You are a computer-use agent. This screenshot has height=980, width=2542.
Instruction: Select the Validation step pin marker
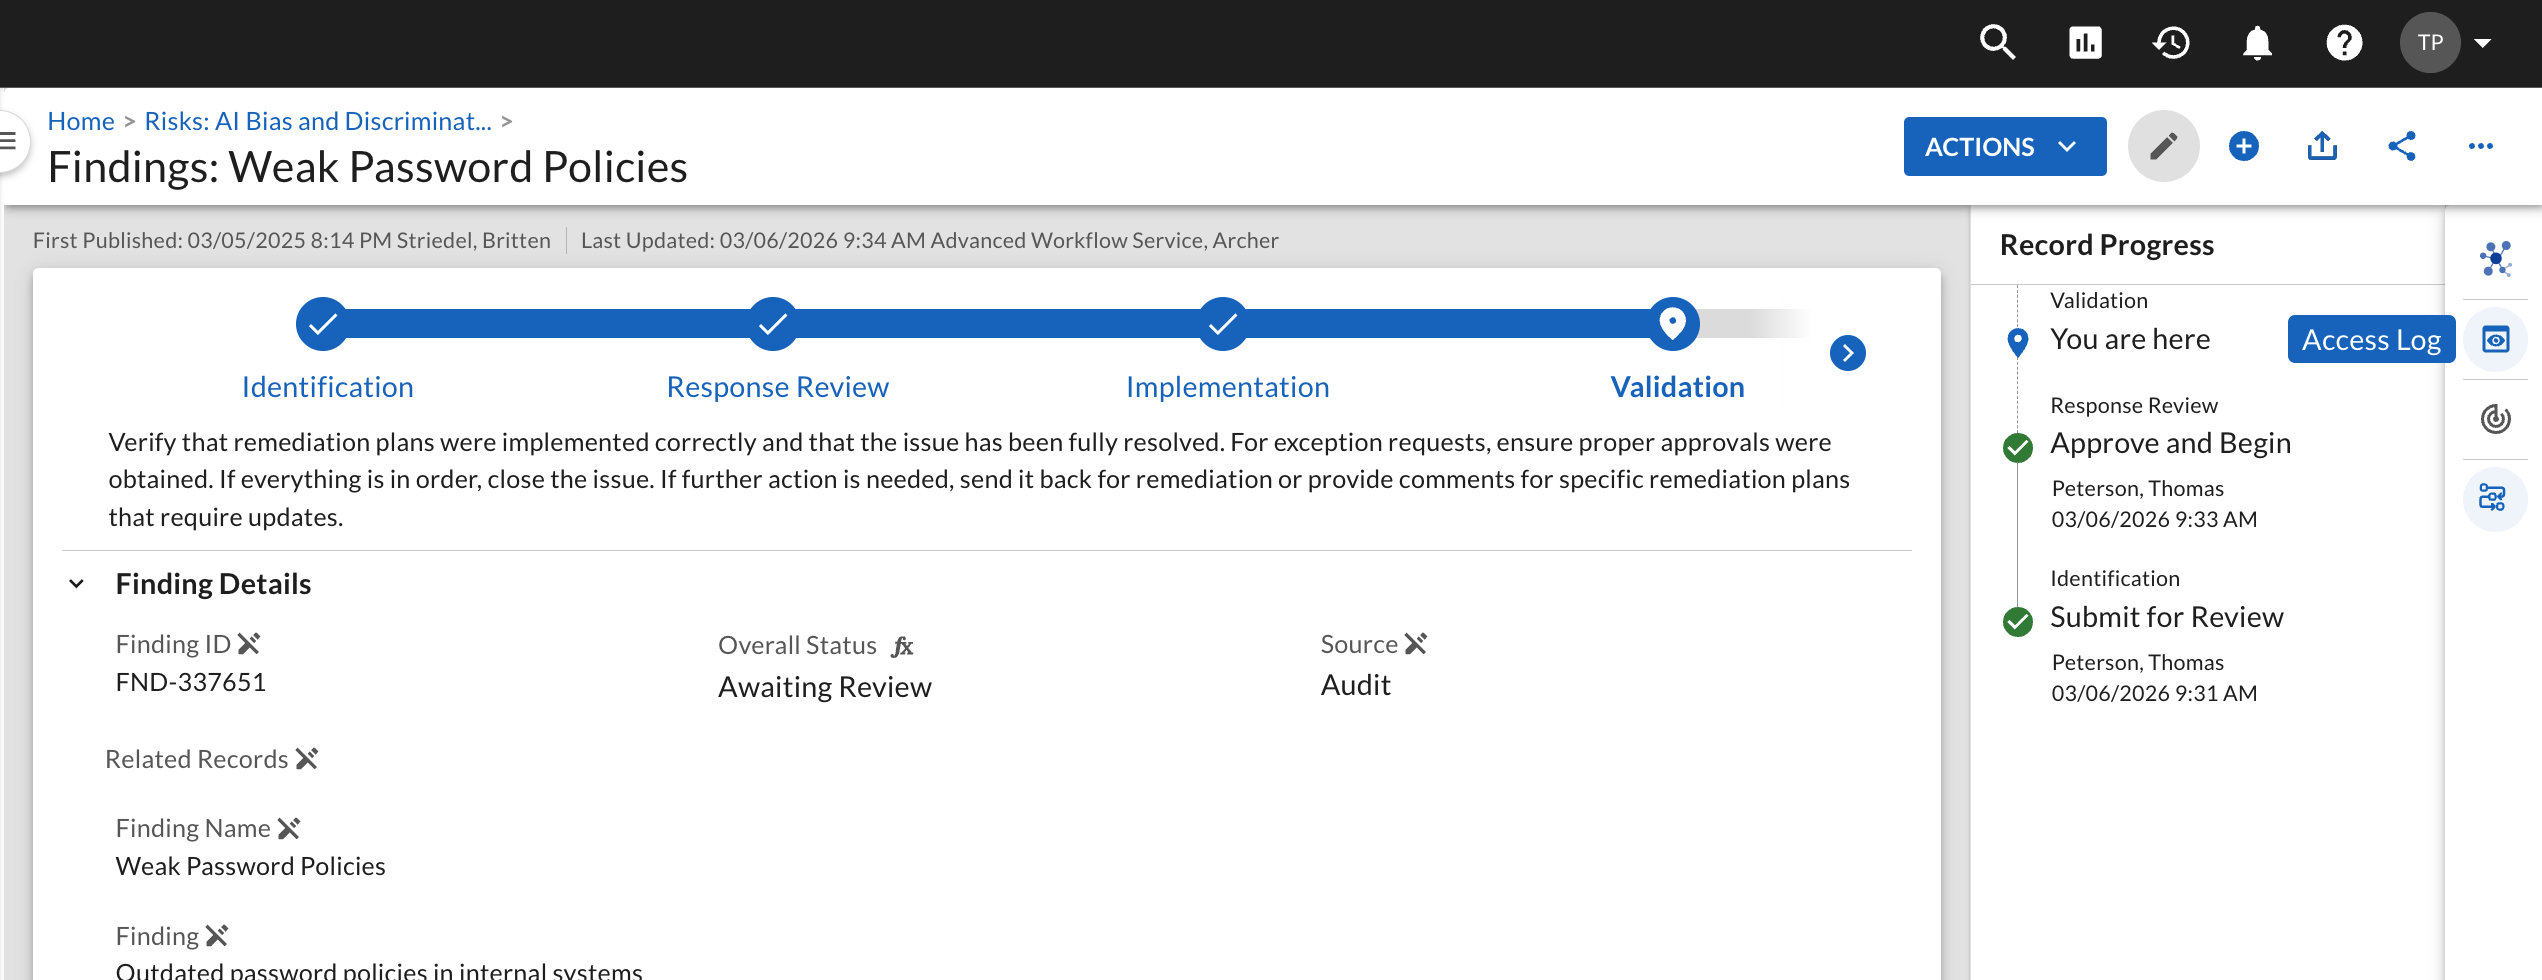pos(1673,324)
